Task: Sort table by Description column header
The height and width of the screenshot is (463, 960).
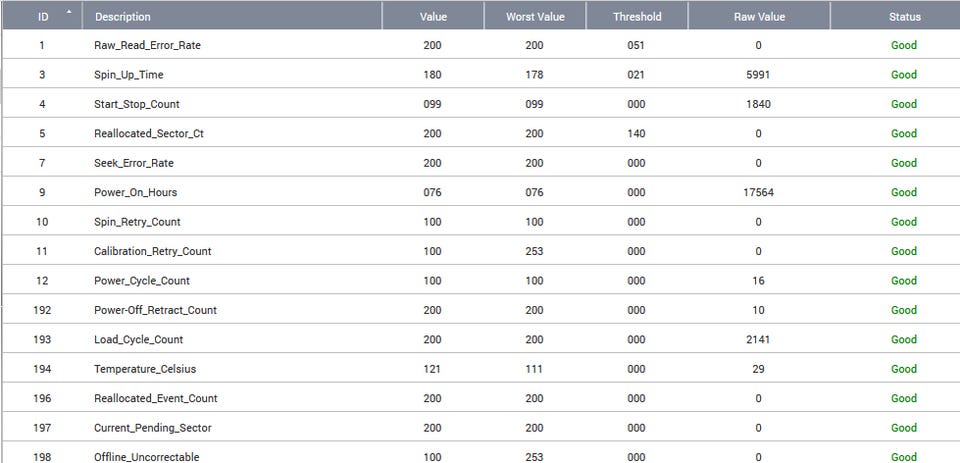Action: (122, 16)
